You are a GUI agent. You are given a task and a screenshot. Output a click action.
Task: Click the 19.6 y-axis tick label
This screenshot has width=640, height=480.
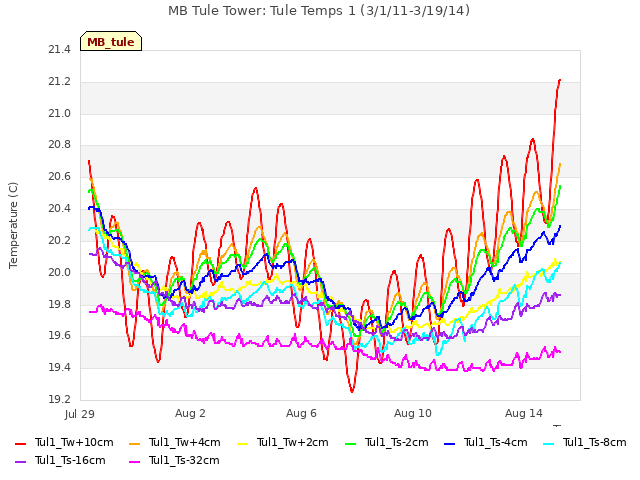pos(59,336)
